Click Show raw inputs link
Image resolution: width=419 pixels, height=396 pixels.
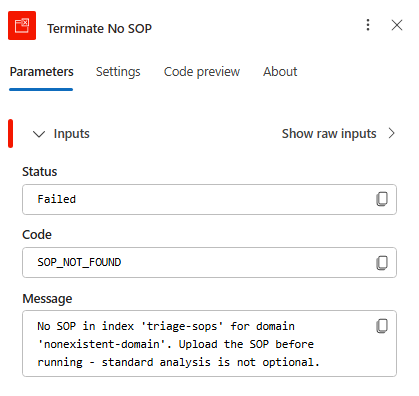(329, 134)
